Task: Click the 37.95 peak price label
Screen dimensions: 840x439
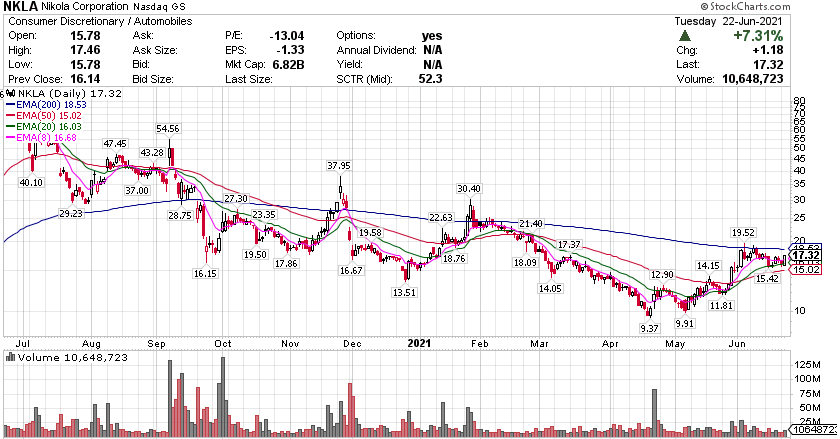Action: tap(339, 166)
